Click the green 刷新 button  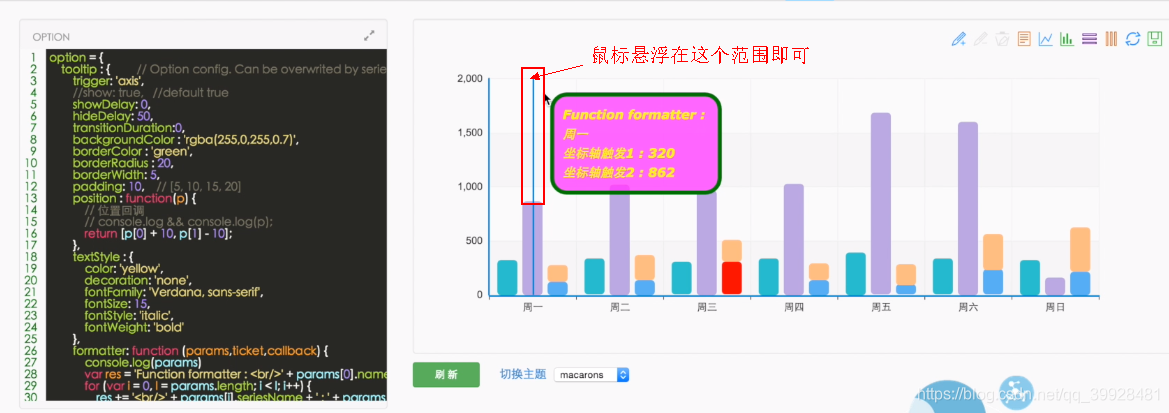(446, 374)
